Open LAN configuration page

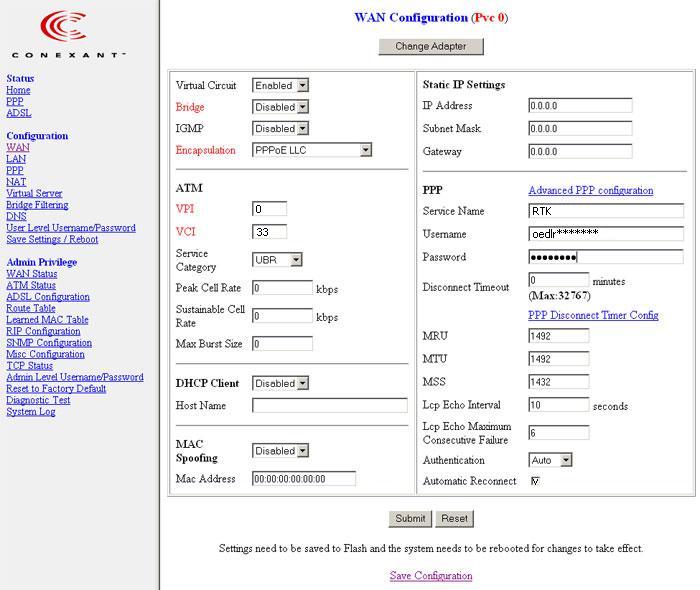16,159
